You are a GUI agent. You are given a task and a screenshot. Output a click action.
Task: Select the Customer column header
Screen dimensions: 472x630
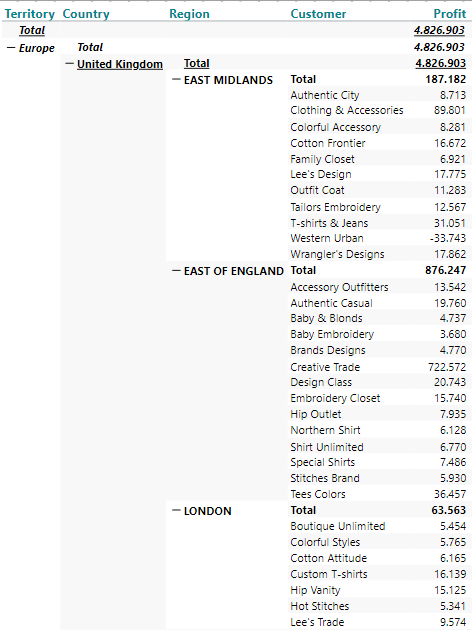[x=318, y=14]
